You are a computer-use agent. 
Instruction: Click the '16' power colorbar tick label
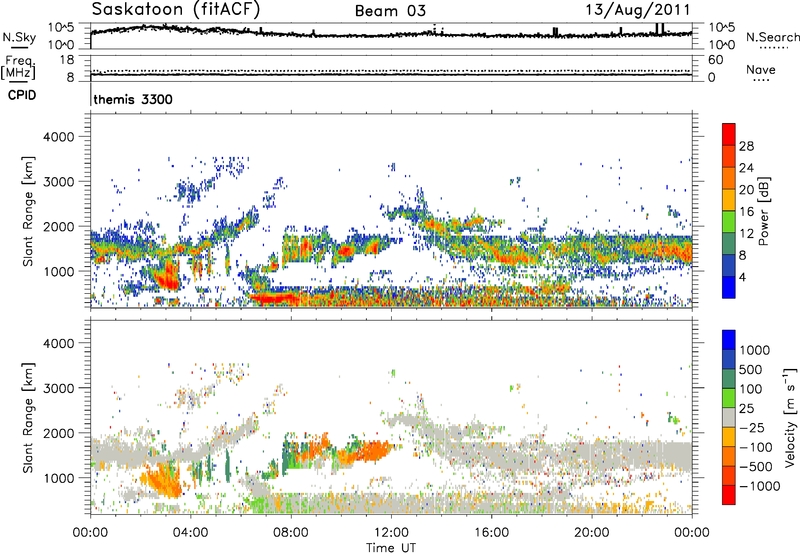pos(746,212)
